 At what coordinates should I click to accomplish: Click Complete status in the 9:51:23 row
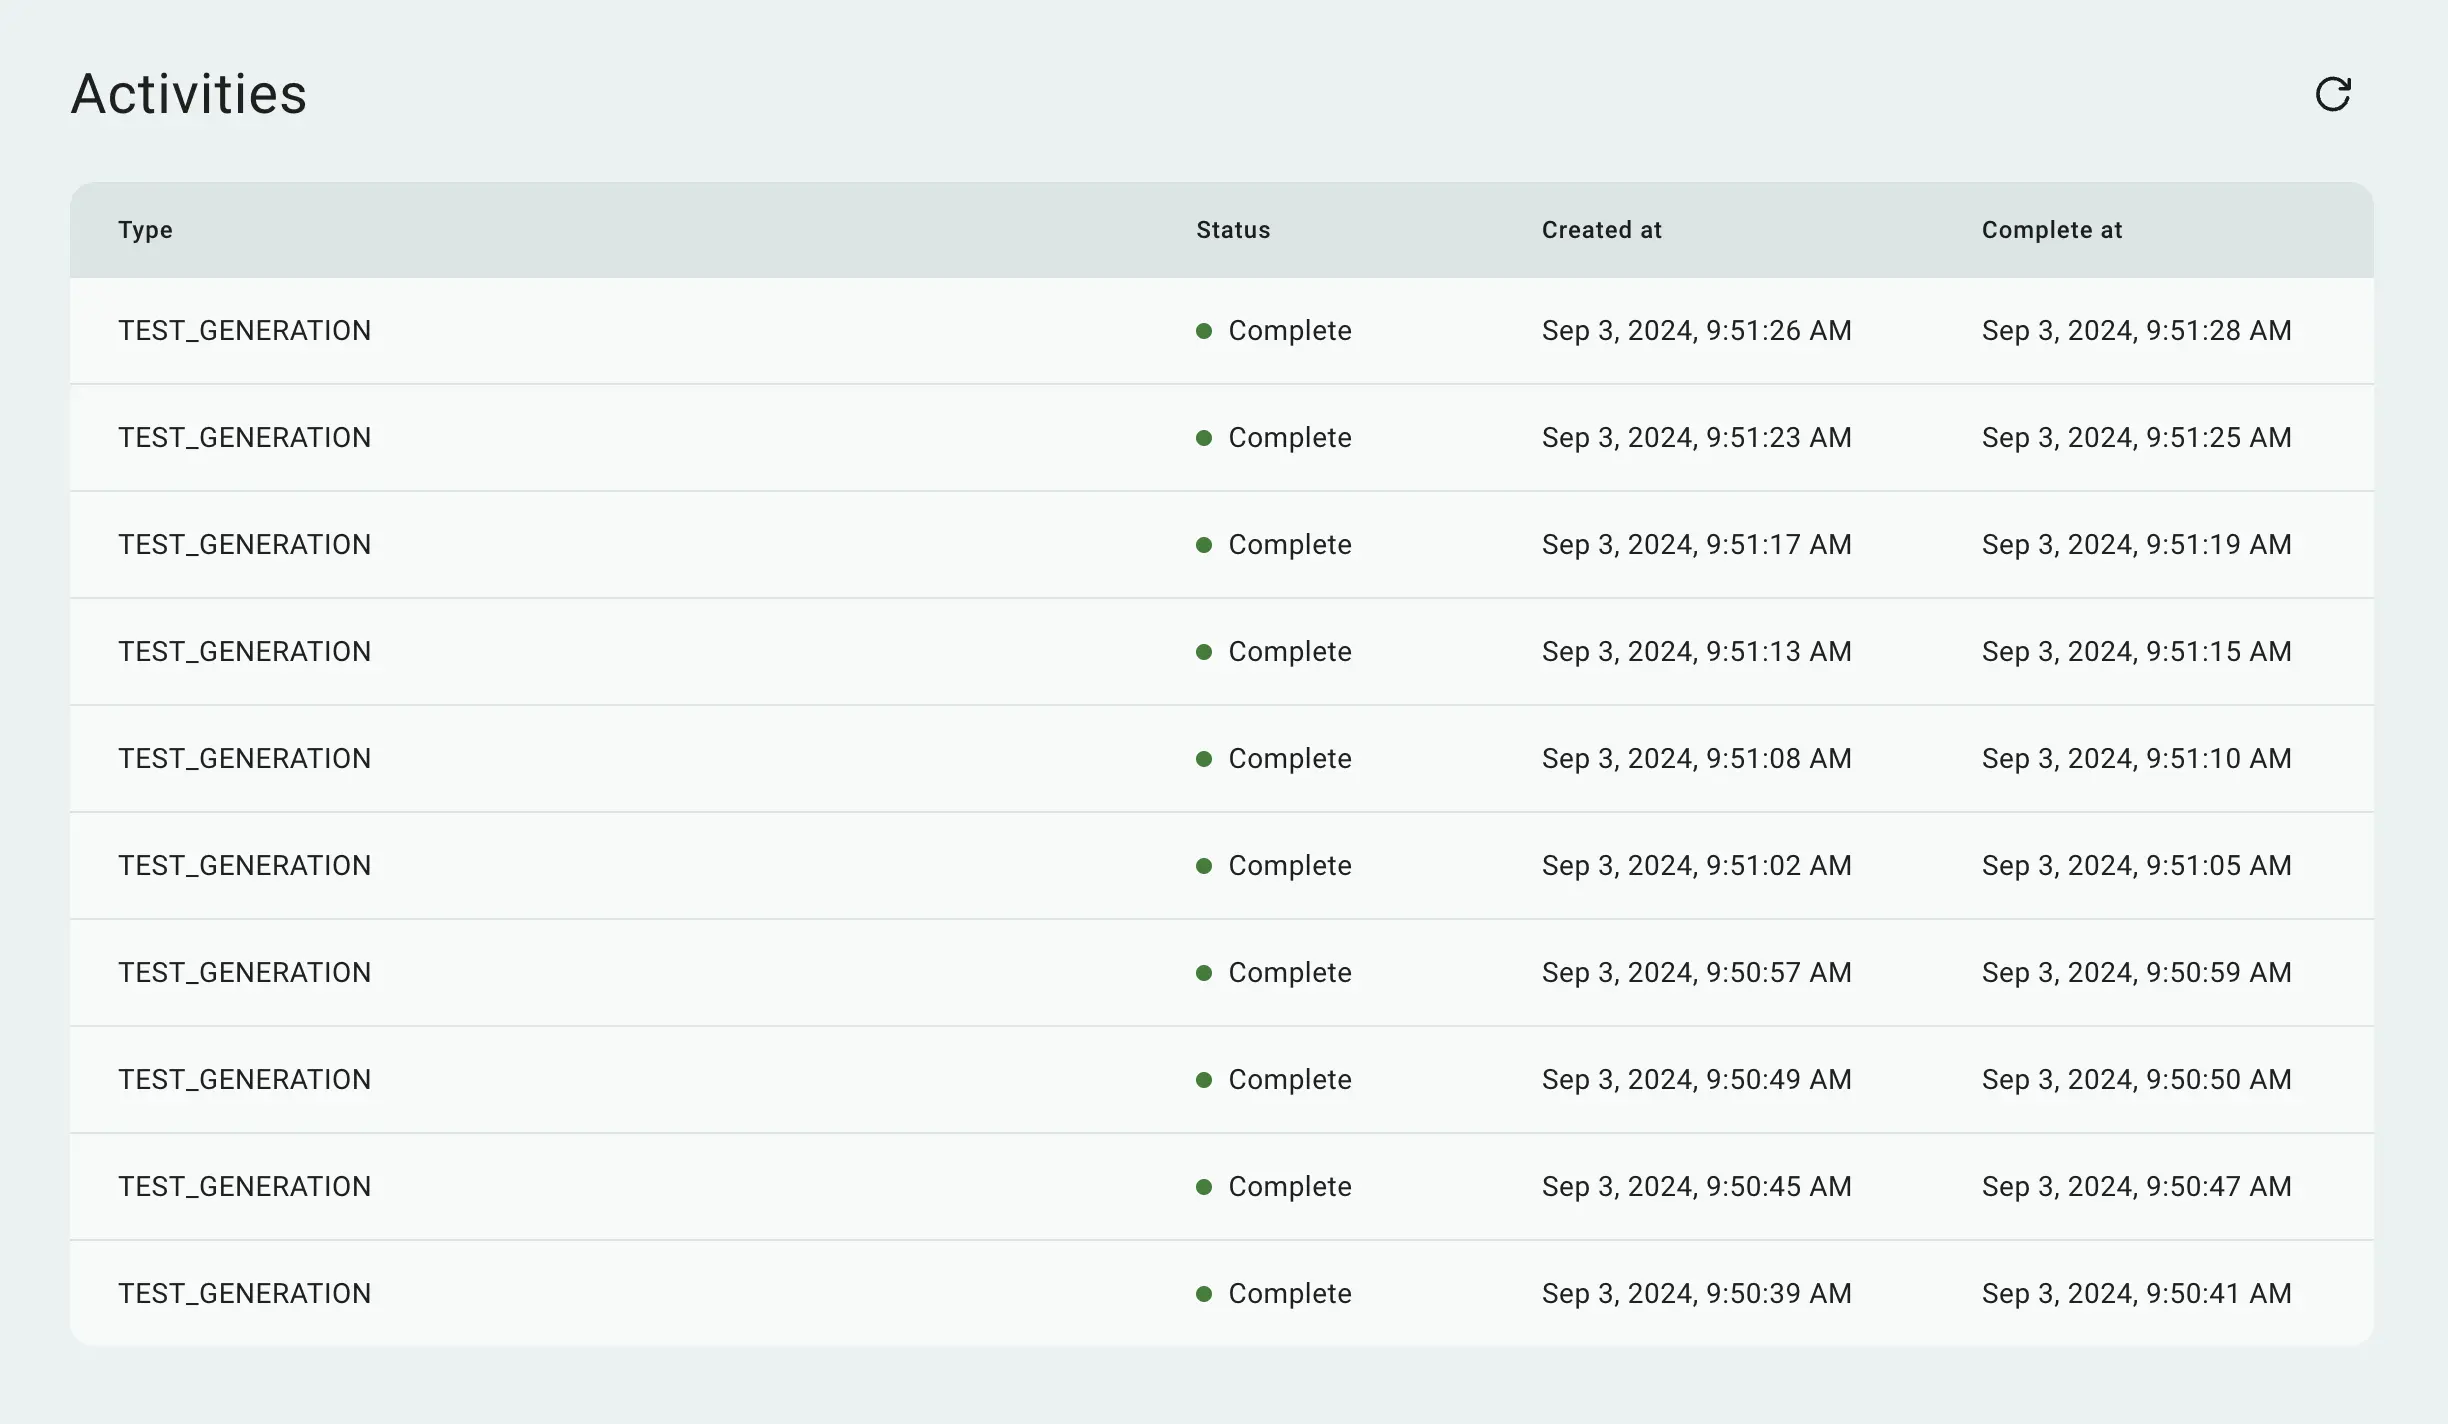1274,438
